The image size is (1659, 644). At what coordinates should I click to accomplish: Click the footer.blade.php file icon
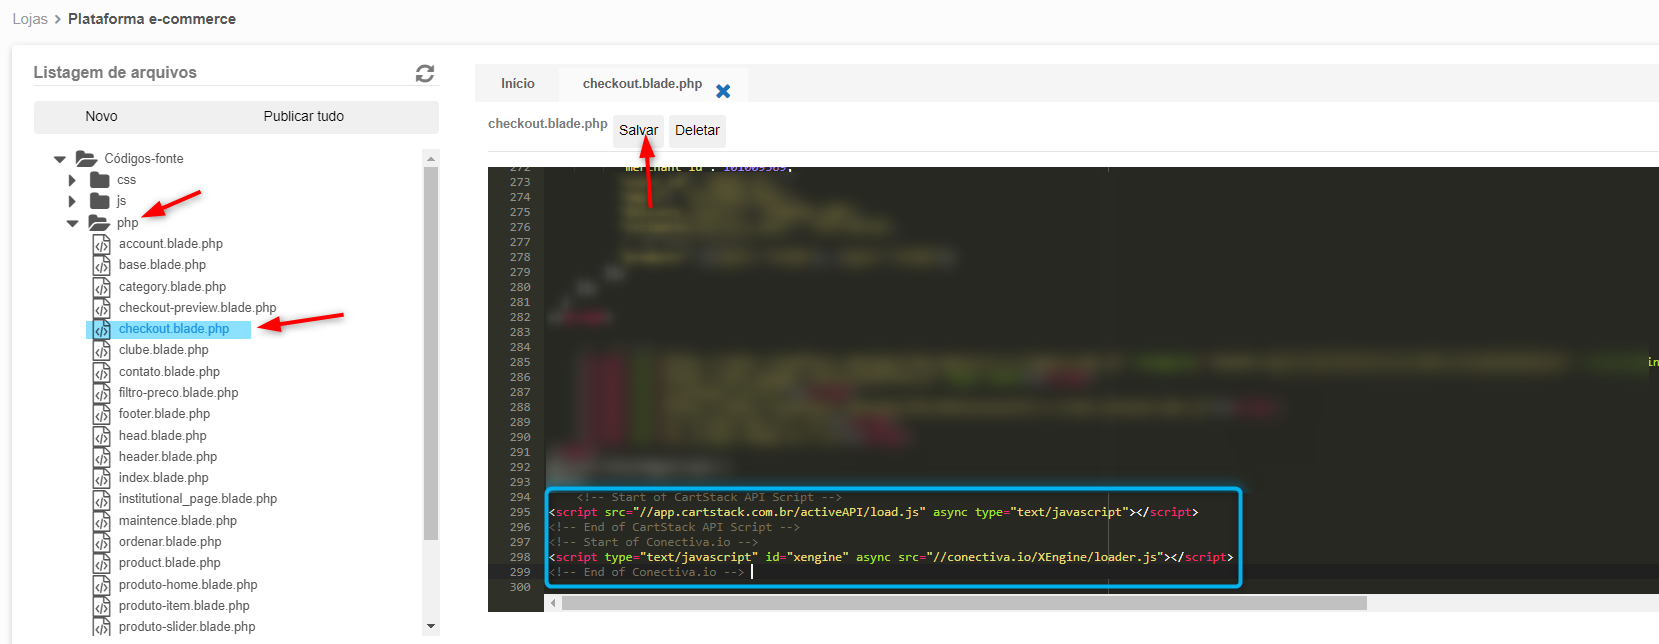pos(102,414)
